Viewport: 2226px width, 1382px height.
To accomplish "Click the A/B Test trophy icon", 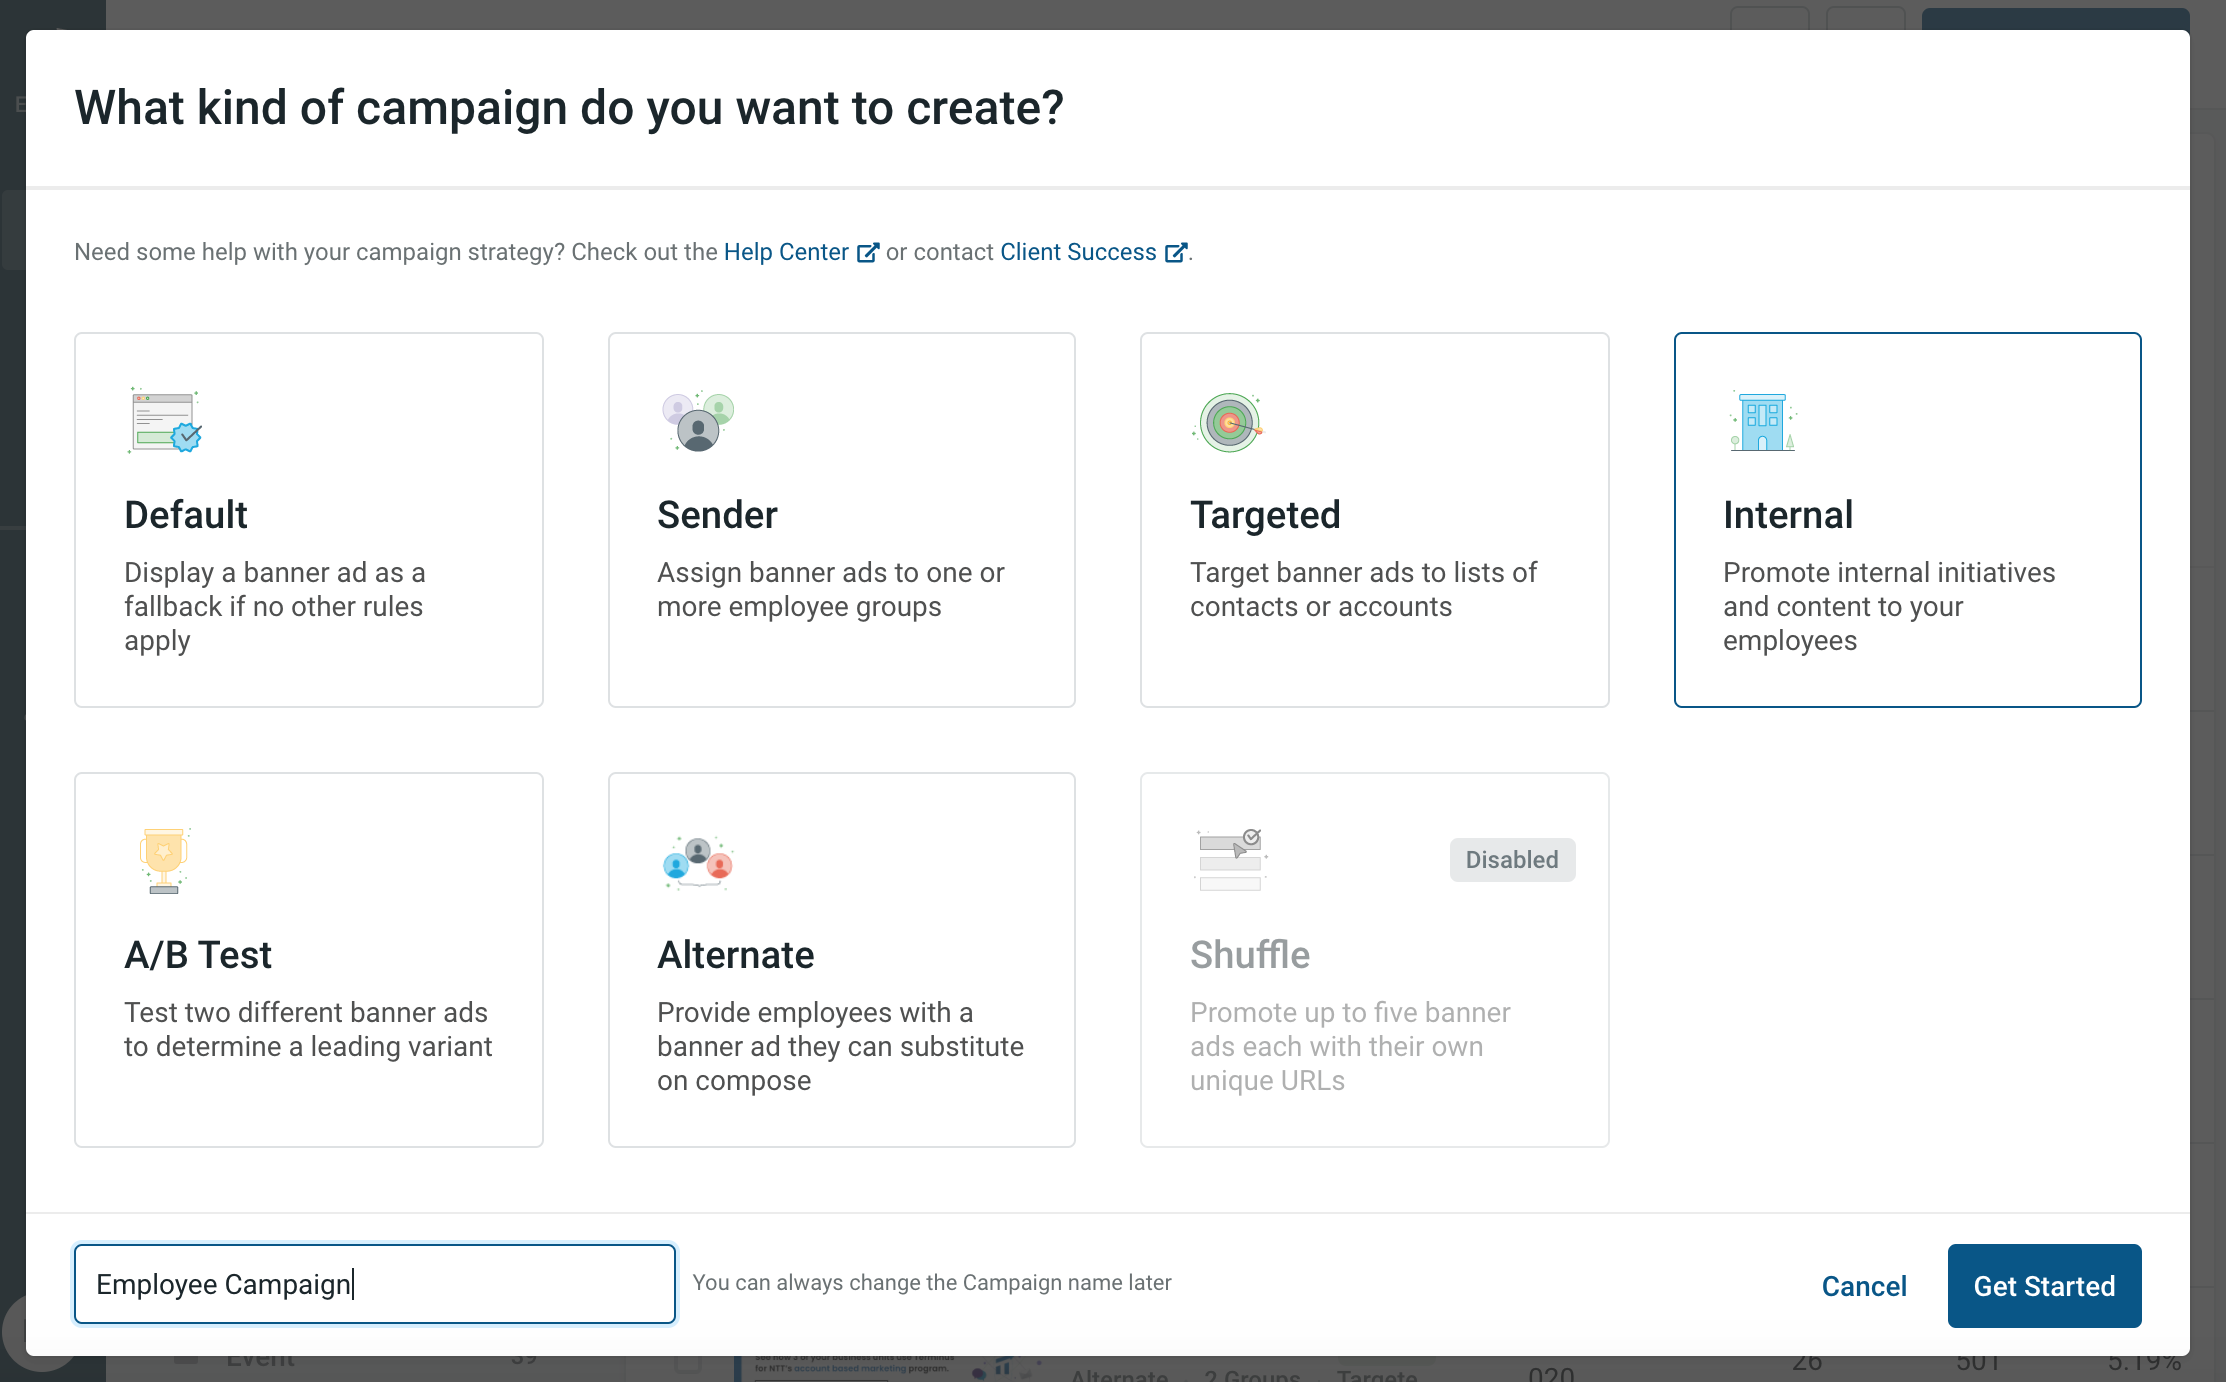I will [165, 860].
